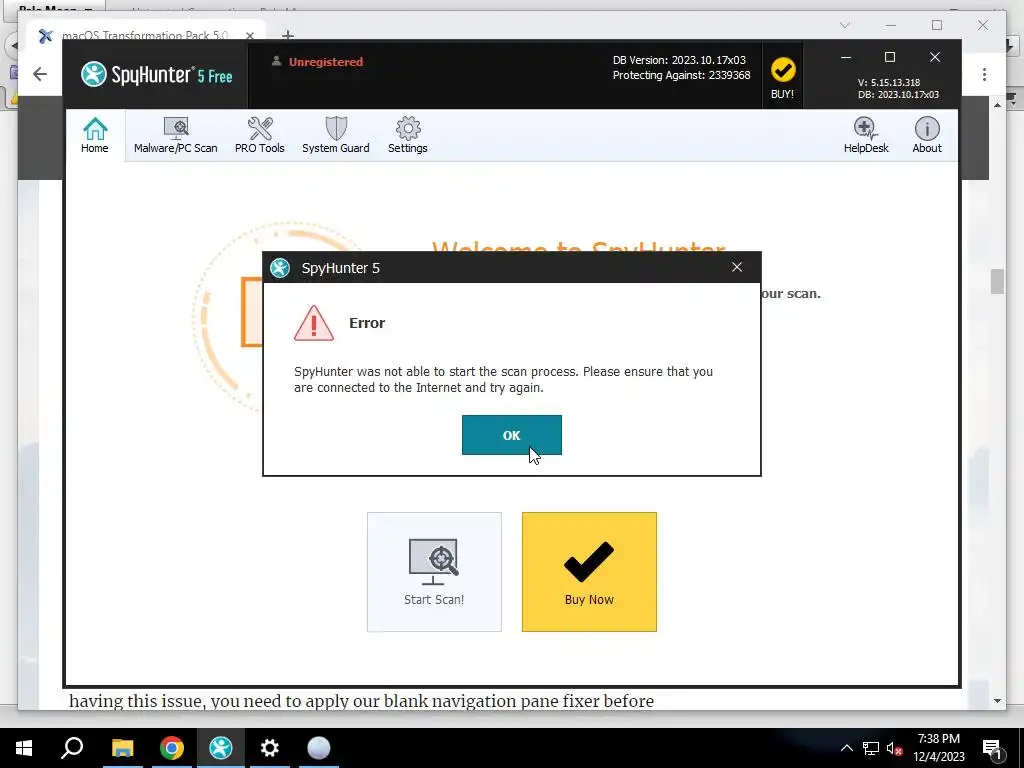Open the Home tab in SpyHunter
This screenshot has height=768, width=1024.
(95, 135)
